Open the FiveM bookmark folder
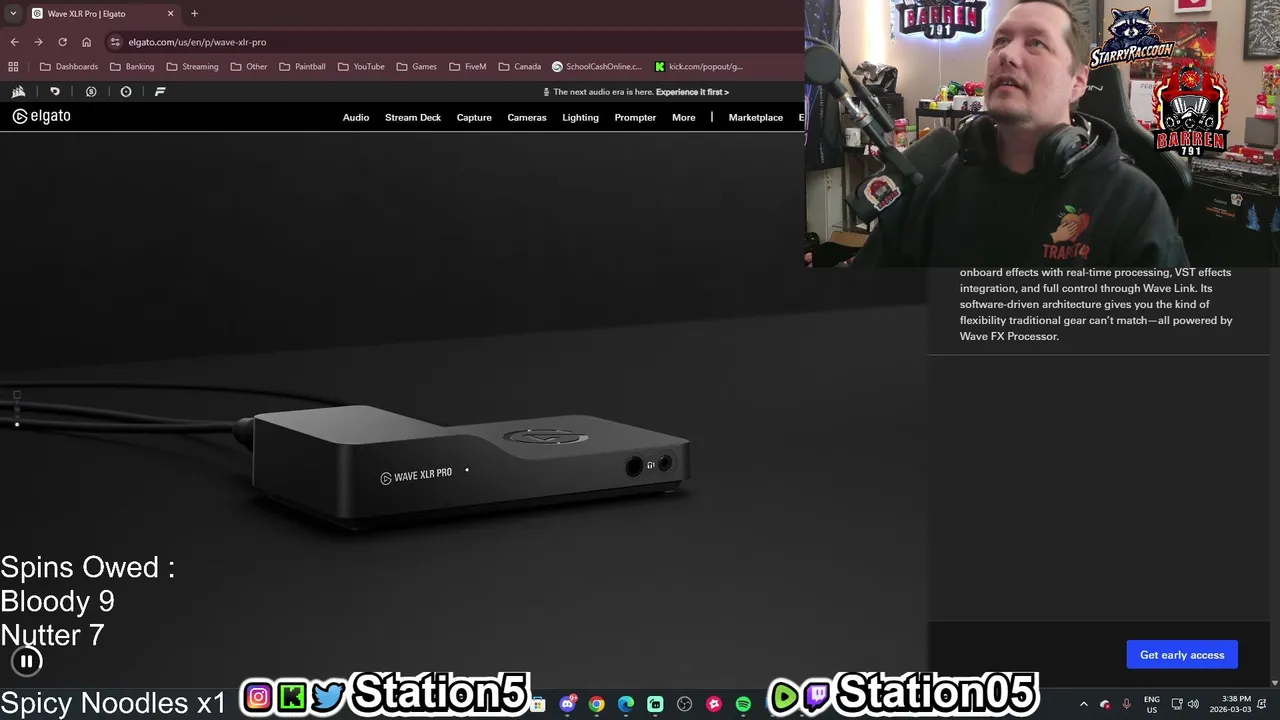This screenshot has height=720, width=1280. [x=468, y=67]
